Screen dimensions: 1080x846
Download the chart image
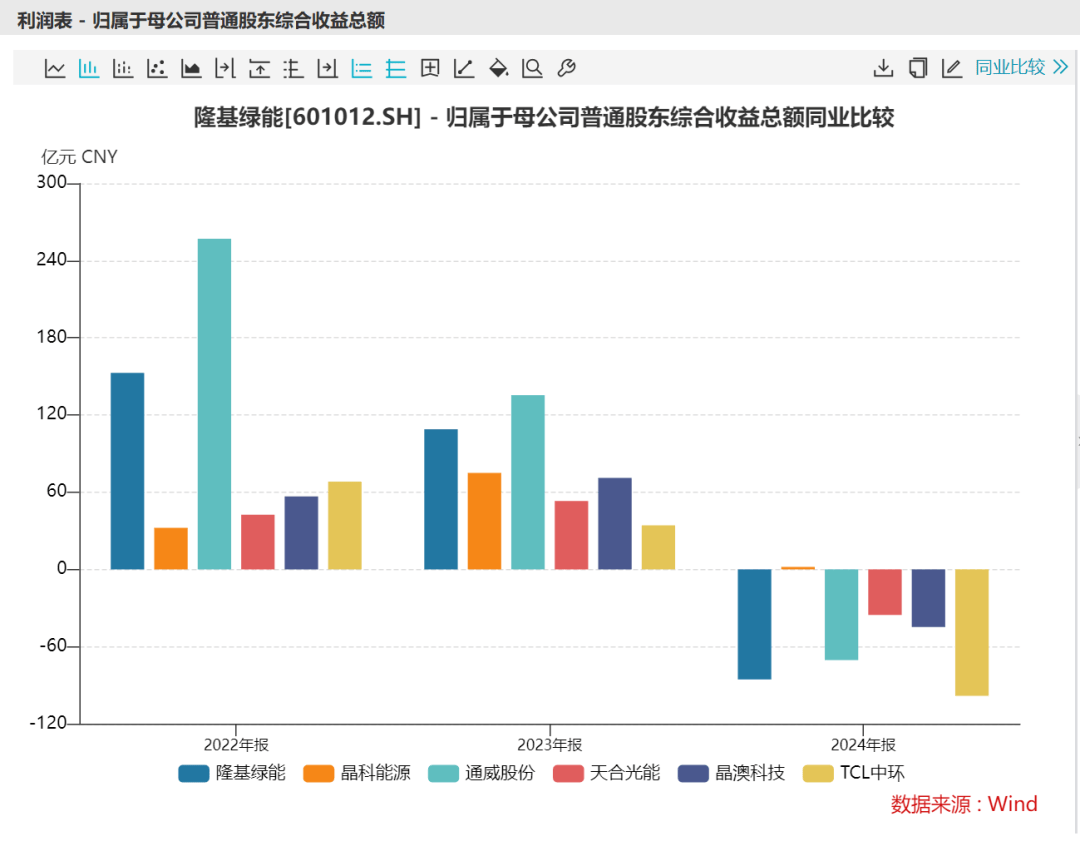click(884, 68)
